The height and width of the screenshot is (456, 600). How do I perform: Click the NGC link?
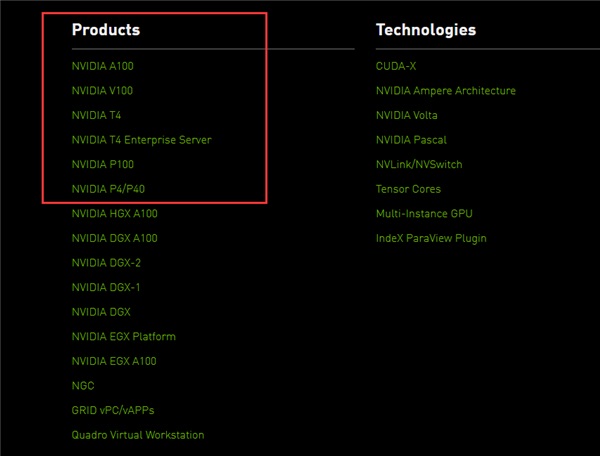[x=83, y=385]
